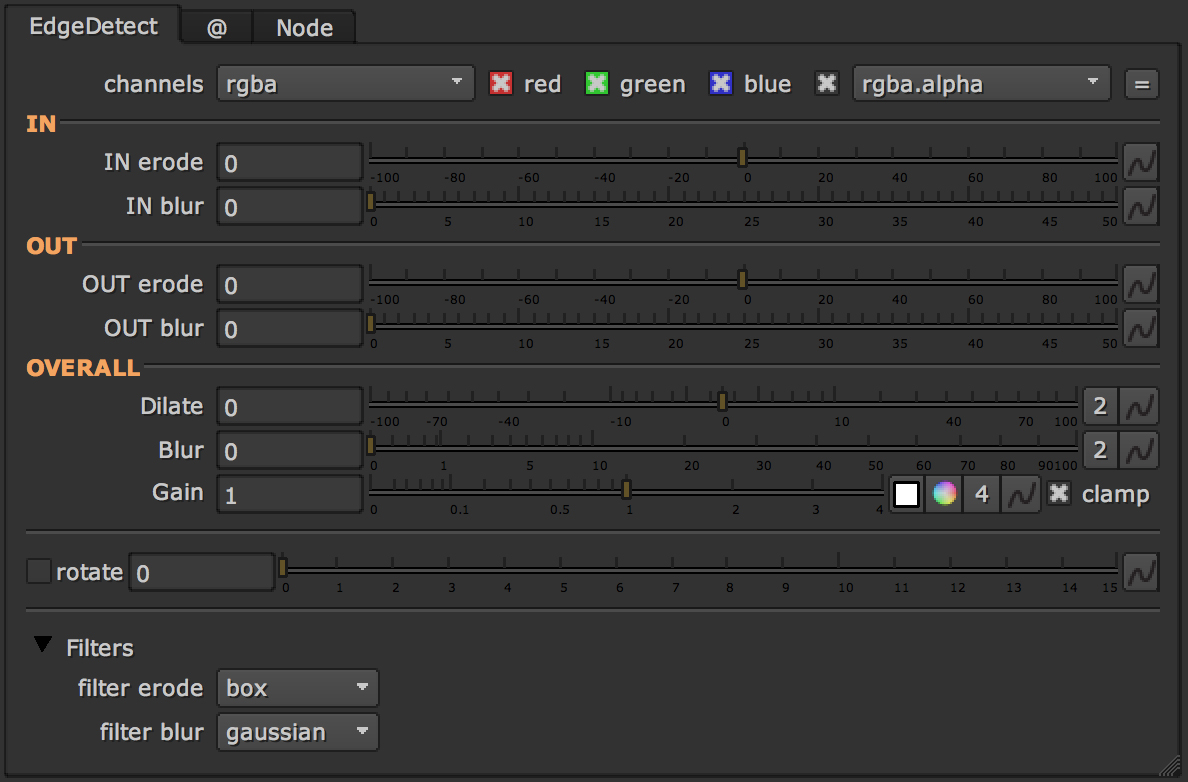Click animation curve icon for IN blur
Image resolution: width=1188 pixels, height=782 pixels.
click(1141, 206)
